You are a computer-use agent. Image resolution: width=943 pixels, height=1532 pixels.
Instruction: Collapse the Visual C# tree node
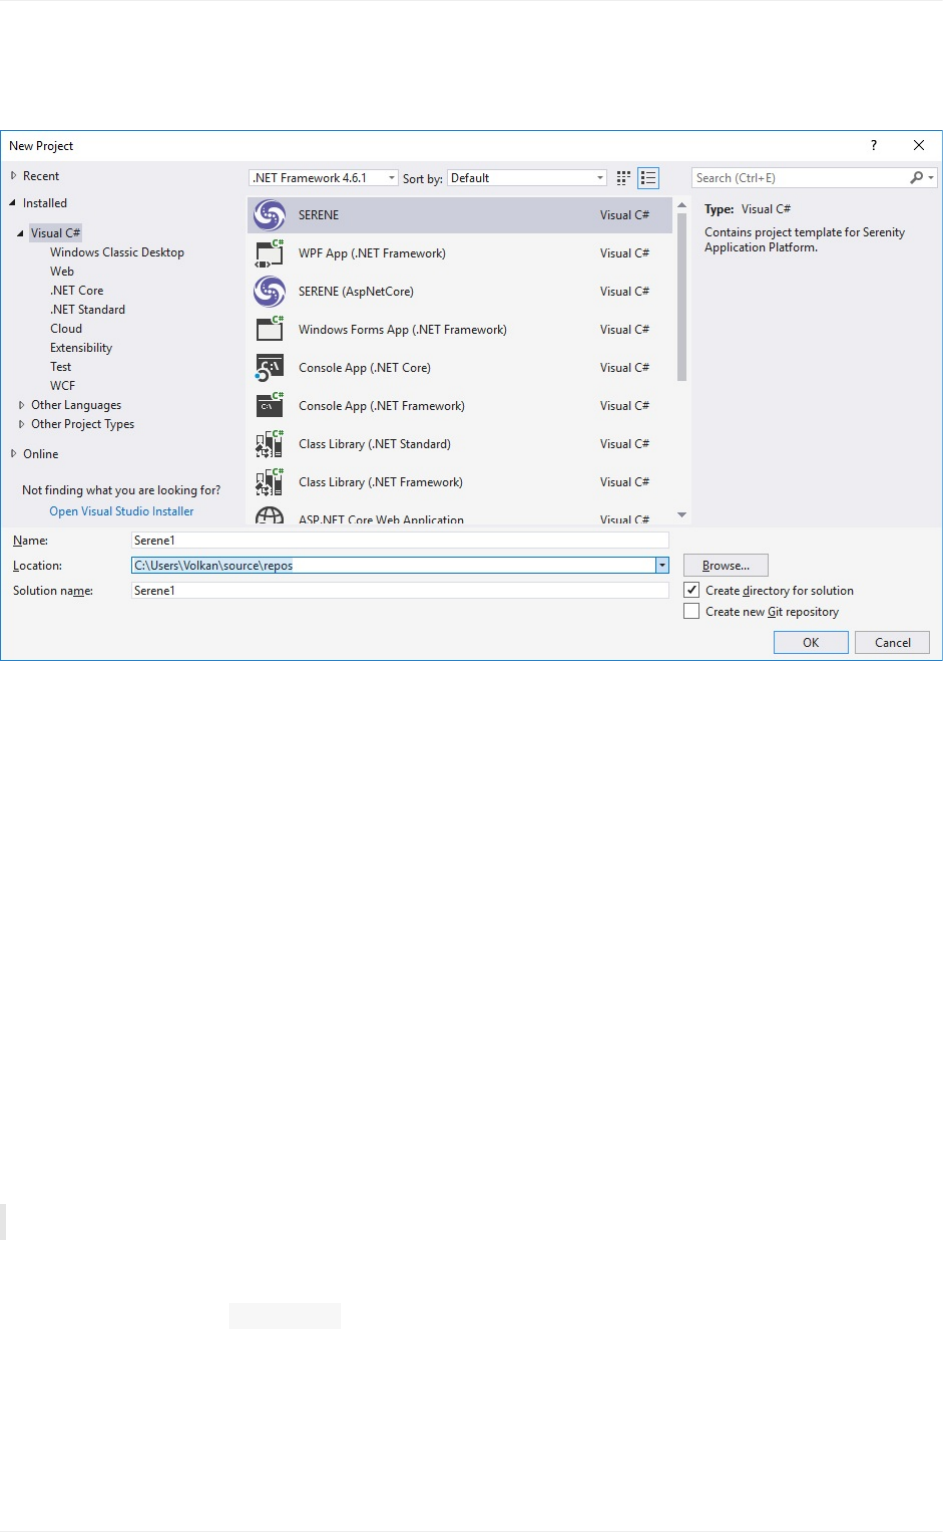[20, 233]
